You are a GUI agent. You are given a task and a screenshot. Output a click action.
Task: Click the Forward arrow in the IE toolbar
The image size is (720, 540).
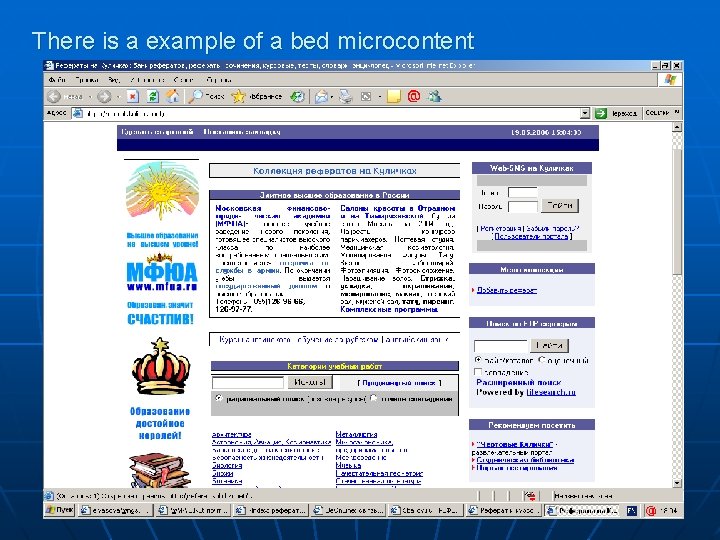tap(104, 96)
